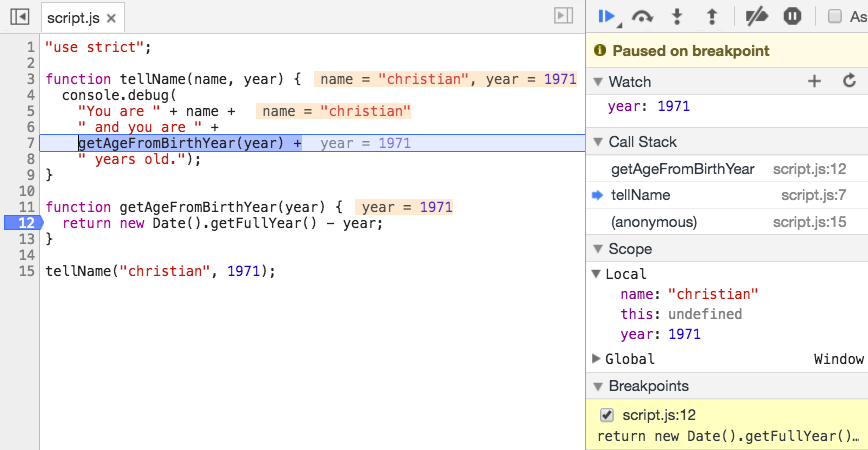Image resolution: width=868 pixels, height=450 pixels.
Task: Hide the debugger sidebar panel
Action: [x=563, y=16]
